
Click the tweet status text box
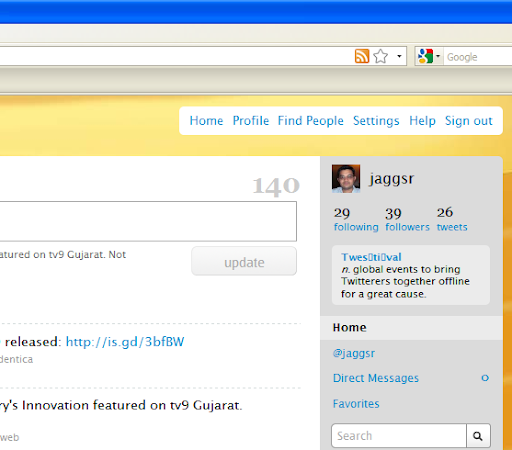(x=148, y=221)
